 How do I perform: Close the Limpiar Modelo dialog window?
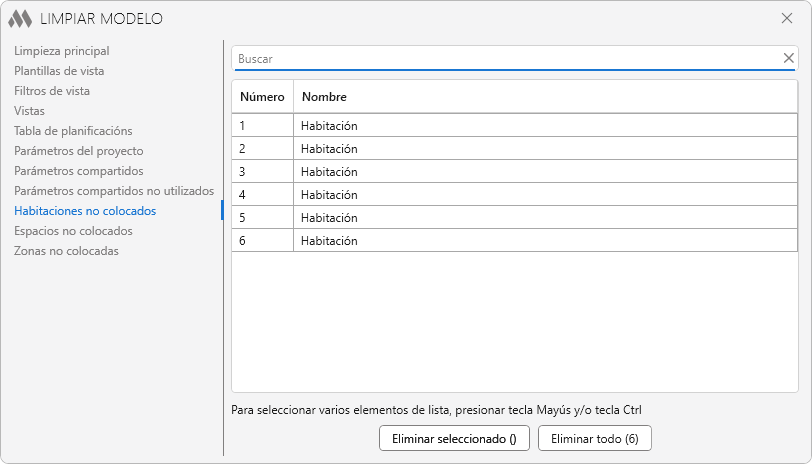click(786, 18)
